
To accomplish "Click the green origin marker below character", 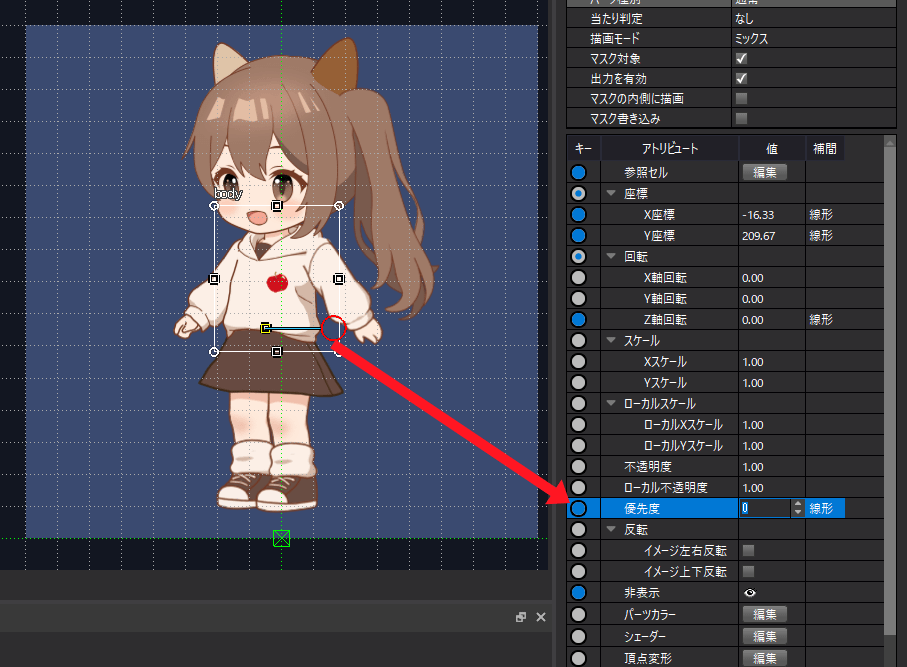I will (282, 539).
